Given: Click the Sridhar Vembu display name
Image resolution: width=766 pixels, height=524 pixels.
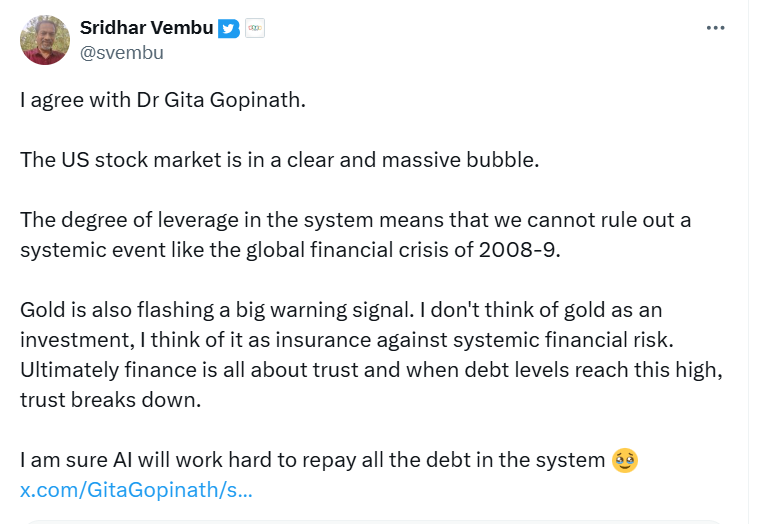Looking at the screenshot, I should (147, 28).
